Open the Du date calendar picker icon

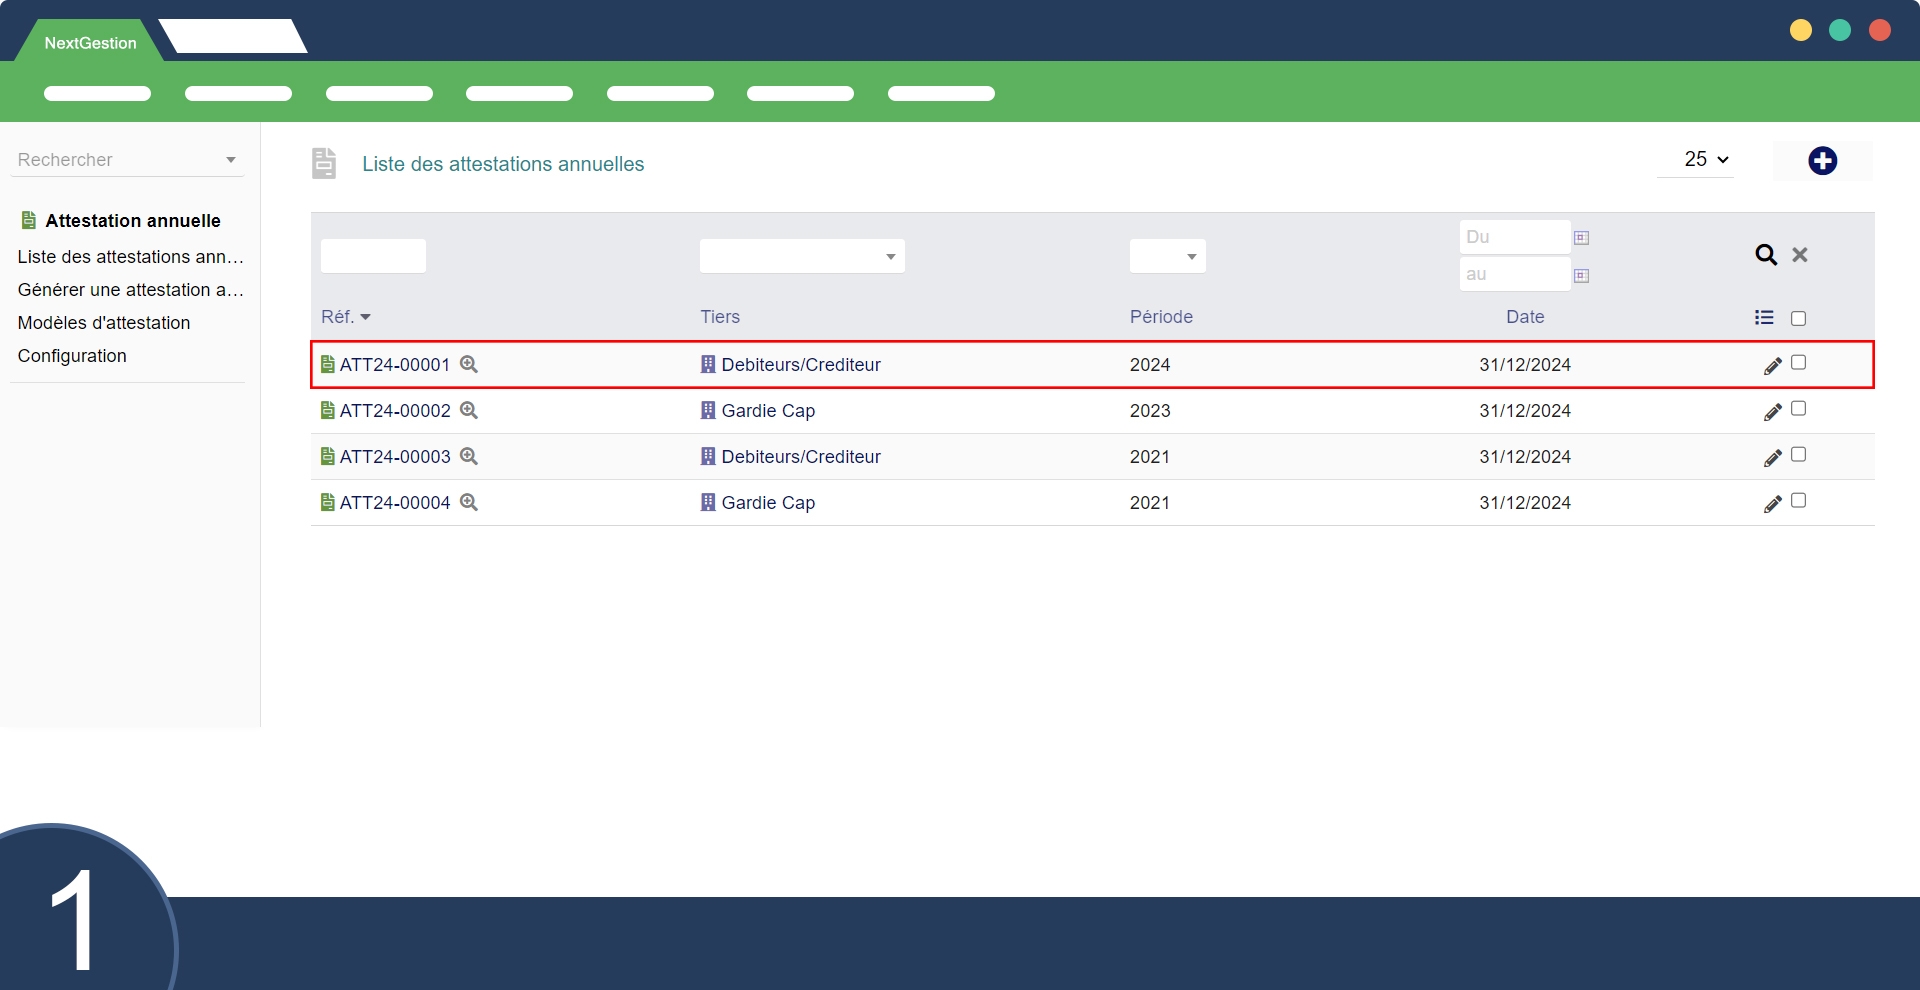(x=1581, y=238)
